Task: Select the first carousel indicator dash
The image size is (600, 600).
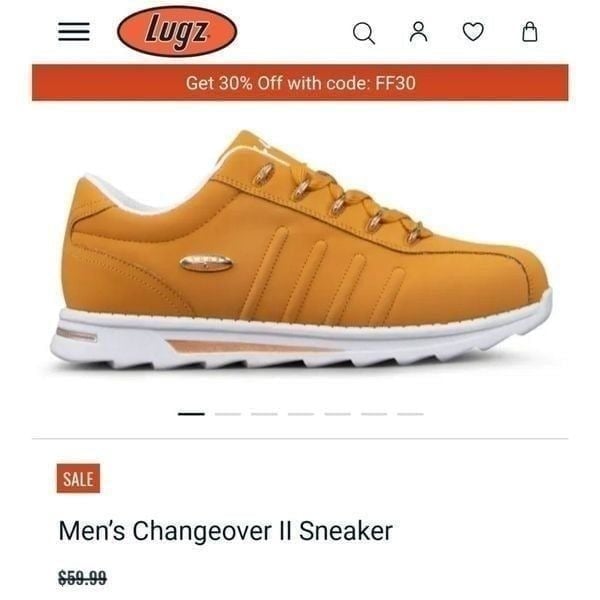Action: point(191,414)
